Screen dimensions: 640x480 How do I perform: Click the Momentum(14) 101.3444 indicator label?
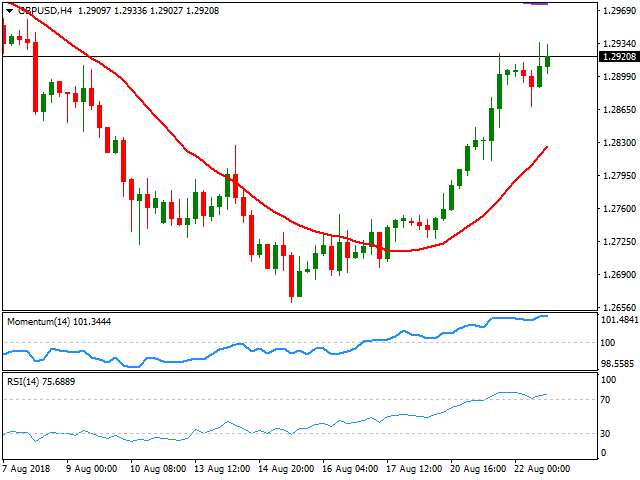click(59, 322)
